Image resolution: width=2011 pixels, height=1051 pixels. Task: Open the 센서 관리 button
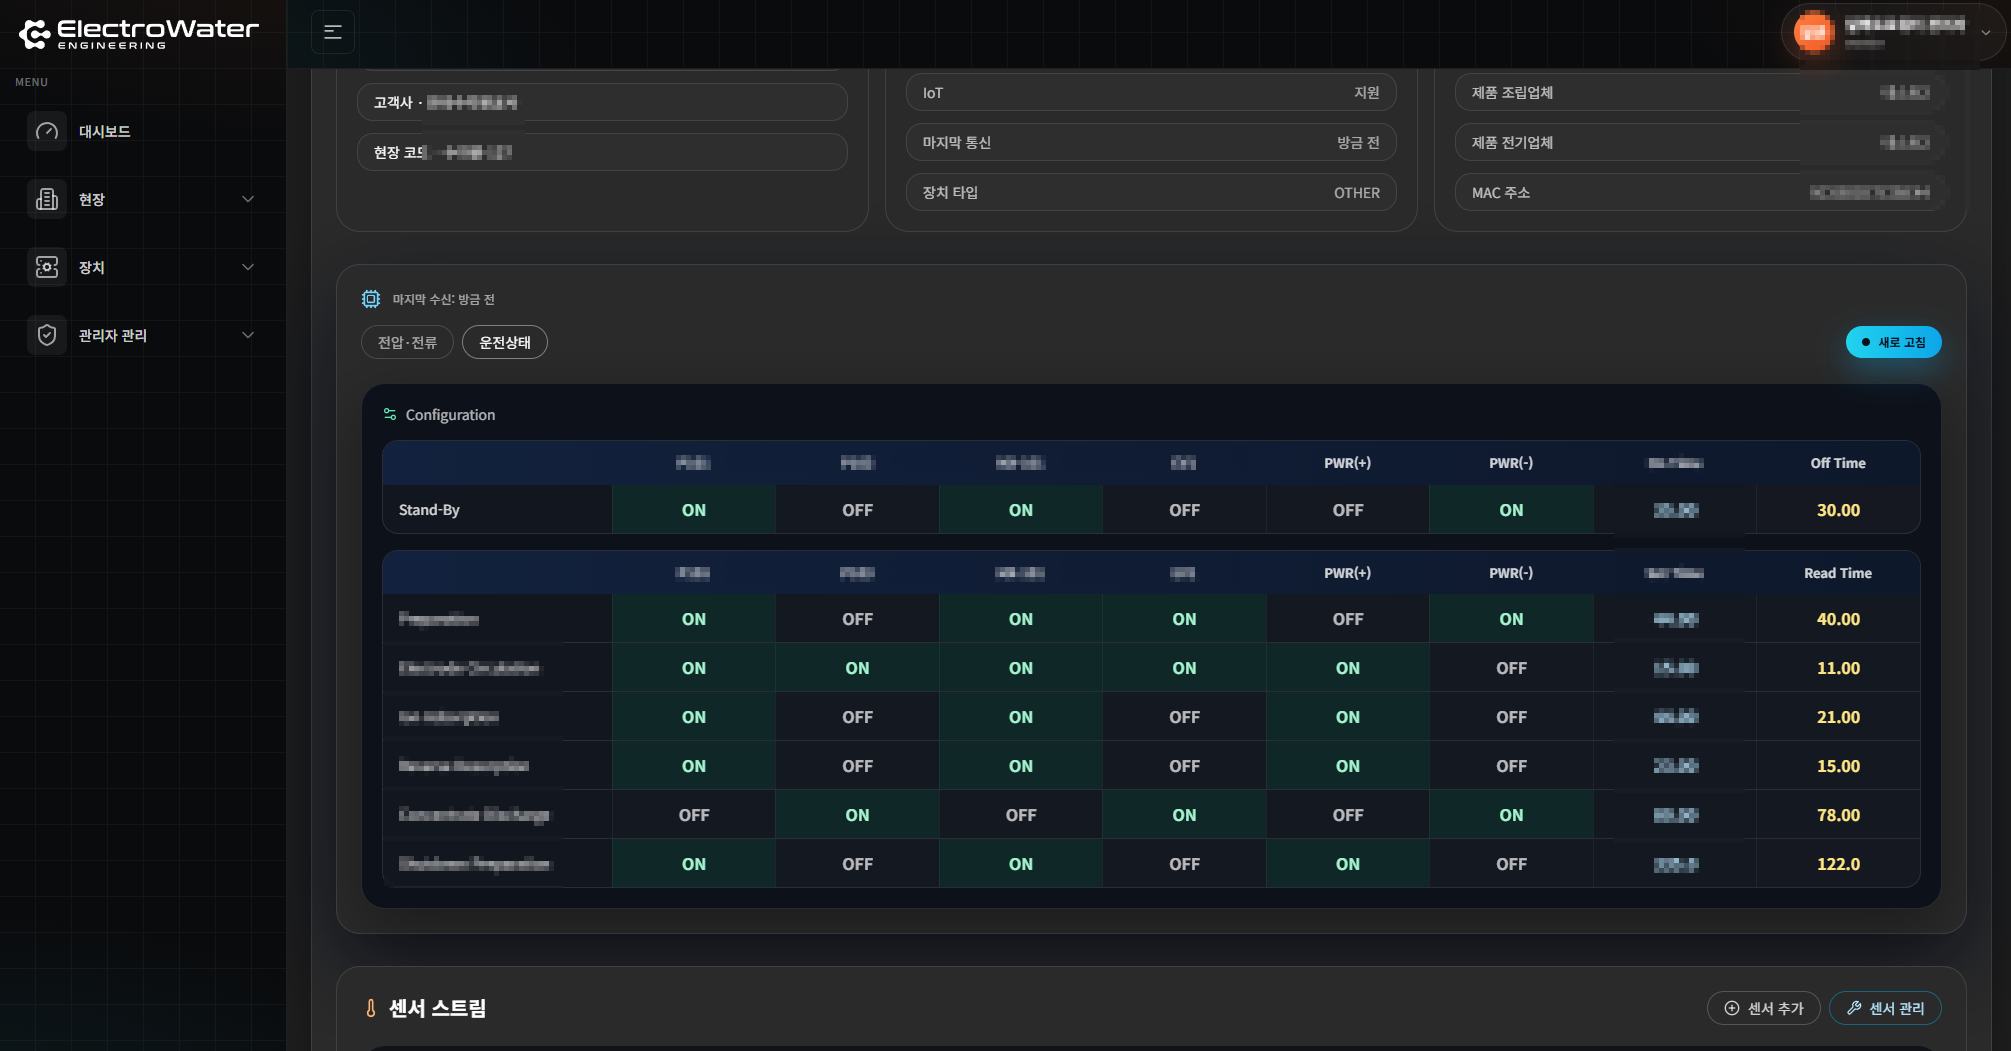[x=1885, y=1008]
